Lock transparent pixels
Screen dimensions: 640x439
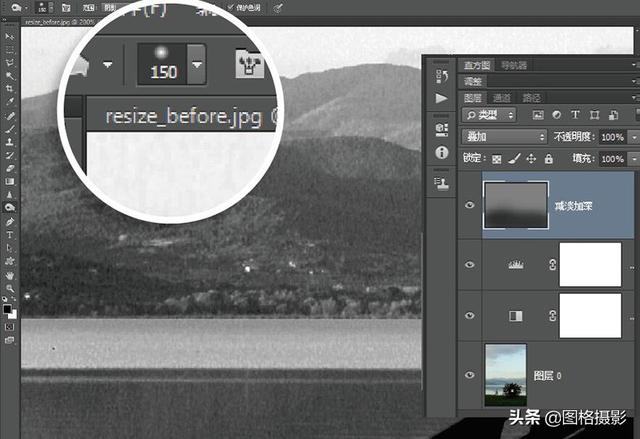(497, 159)
